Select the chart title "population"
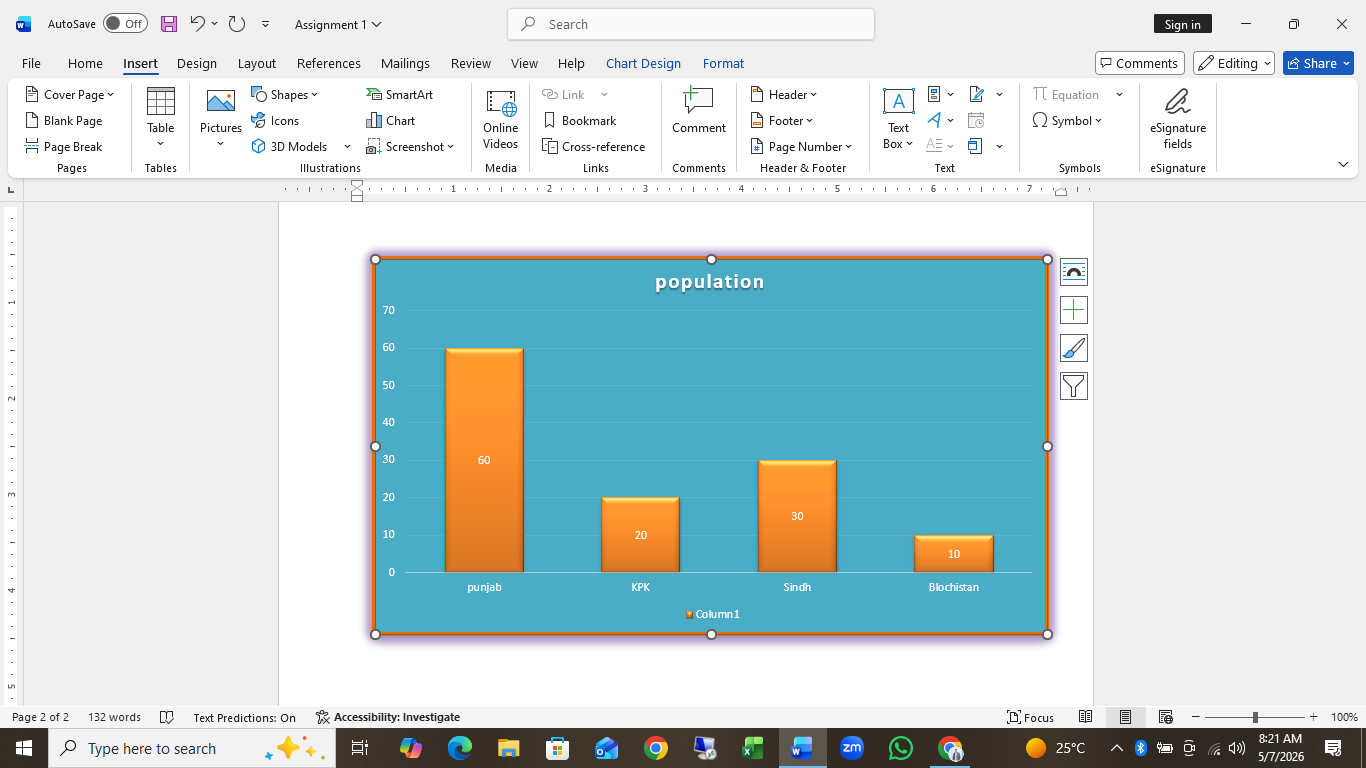The width and height of the screenshot is (1366, 768). 710,282
